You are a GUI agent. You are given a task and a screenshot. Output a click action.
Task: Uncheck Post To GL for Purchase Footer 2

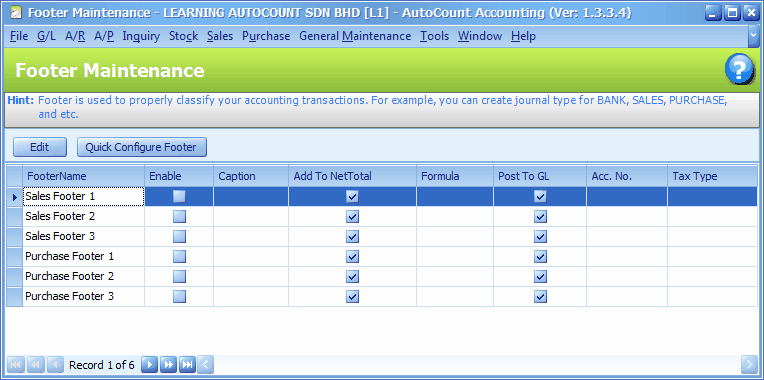point(540,276)
